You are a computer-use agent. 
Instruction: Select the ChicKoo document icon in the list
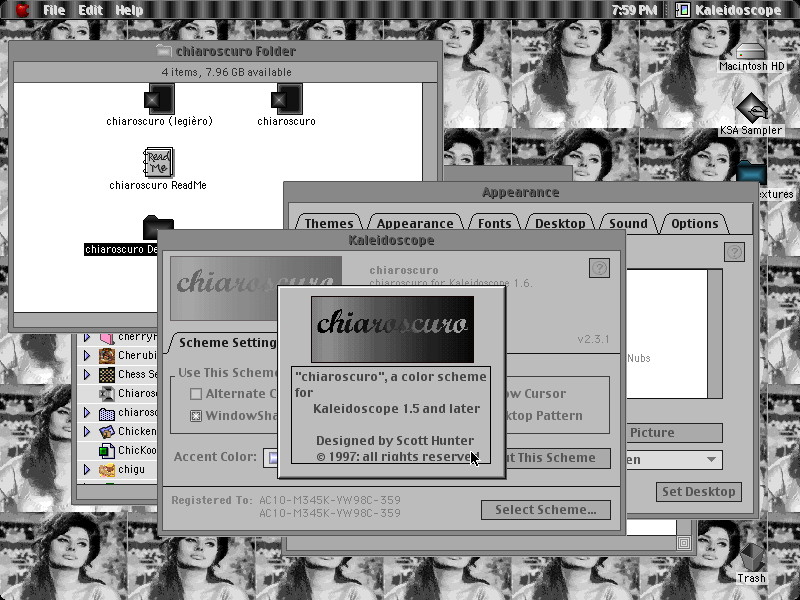click(107, 451)
